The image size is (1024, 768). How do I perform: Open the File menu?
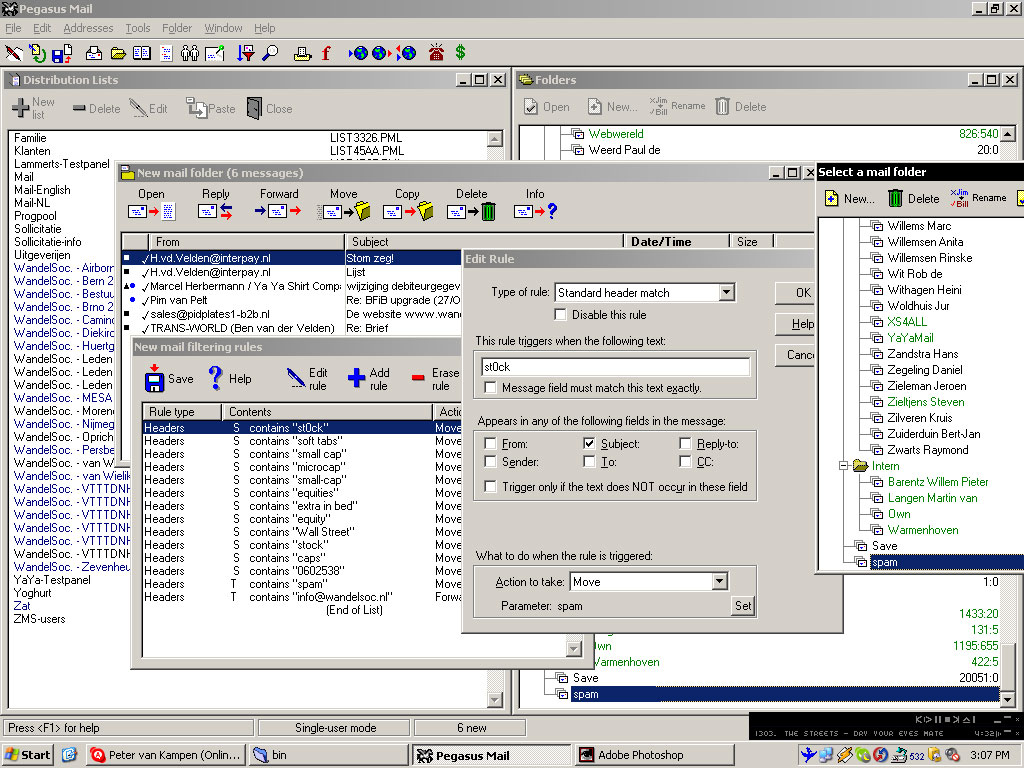(13, 28)
